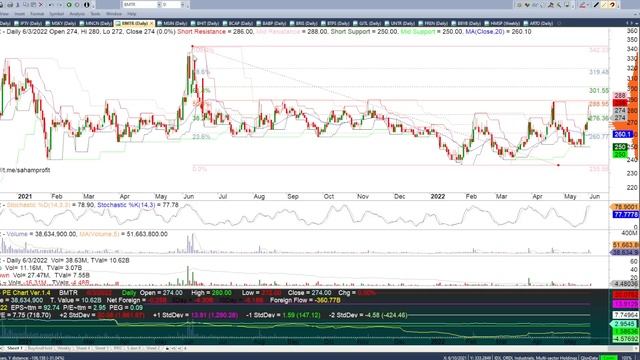Click the green circle go icon
Image resolution: width=640 pixels, height=360 pixels.
click(x=69, y=4)
